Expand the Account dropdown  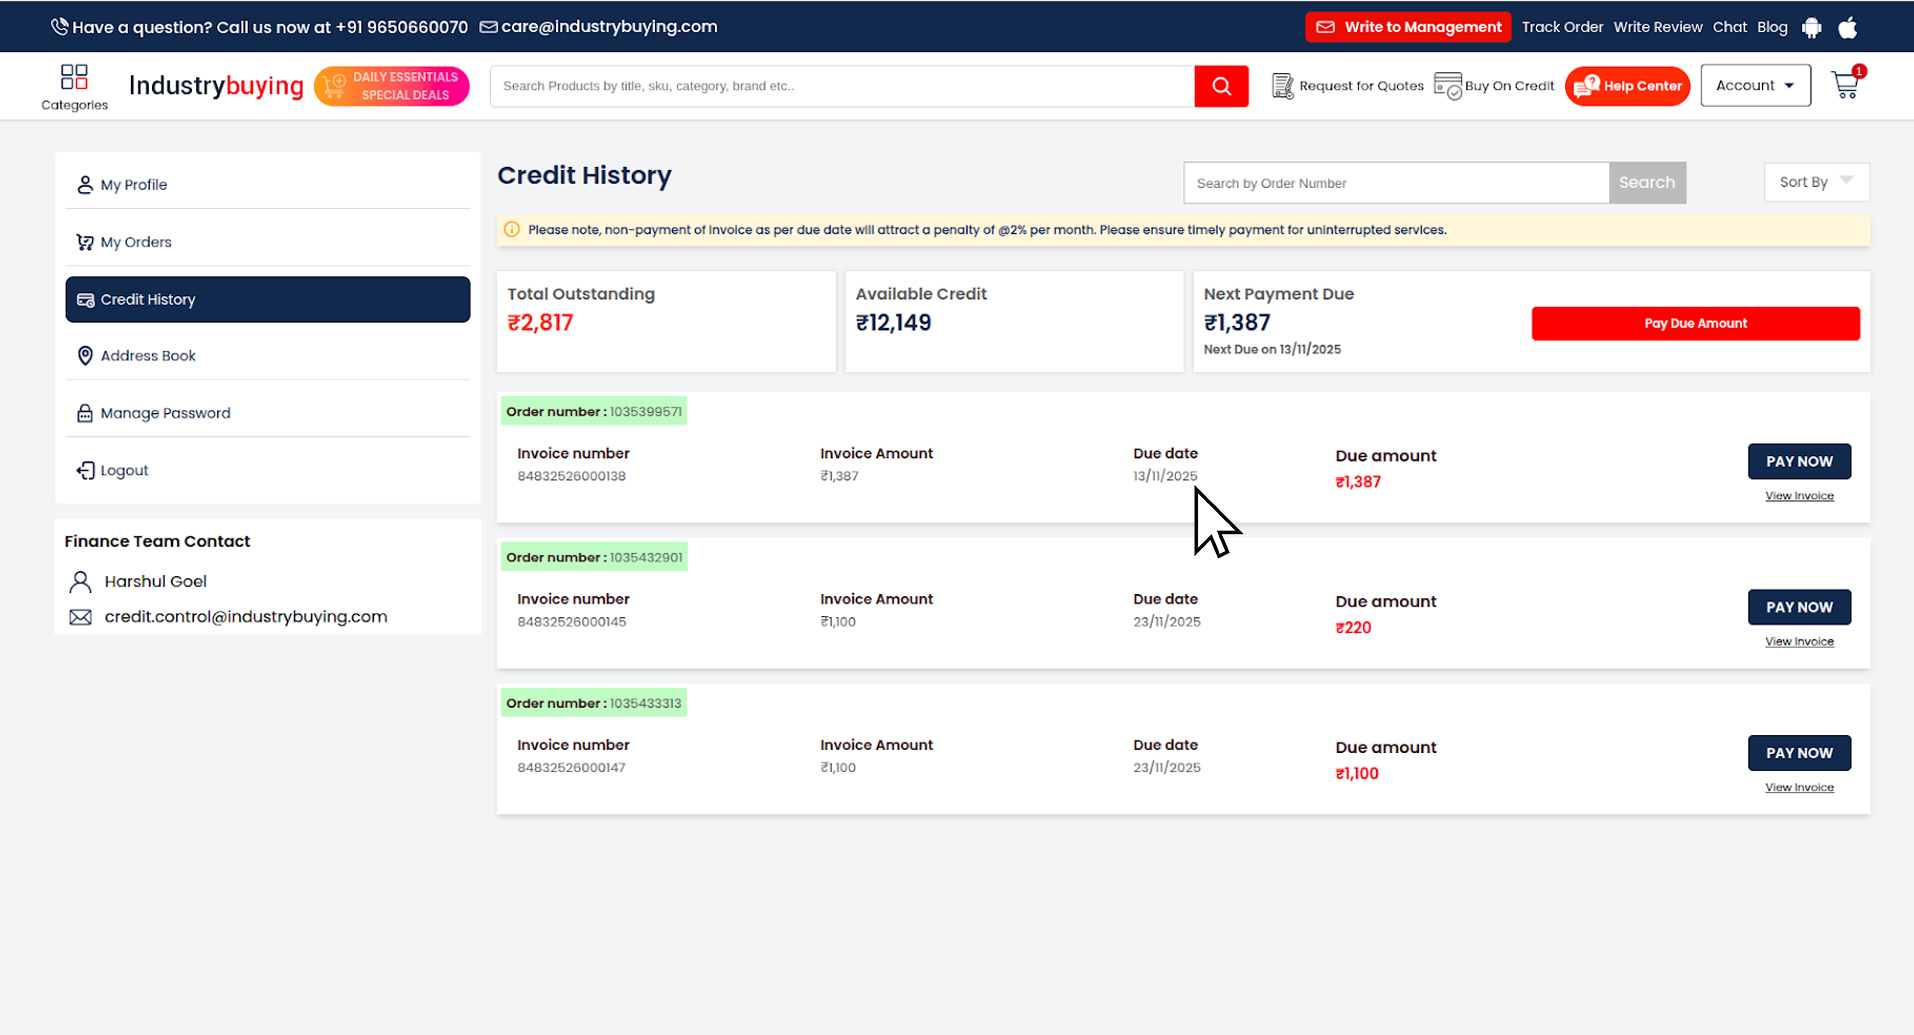1755,86
